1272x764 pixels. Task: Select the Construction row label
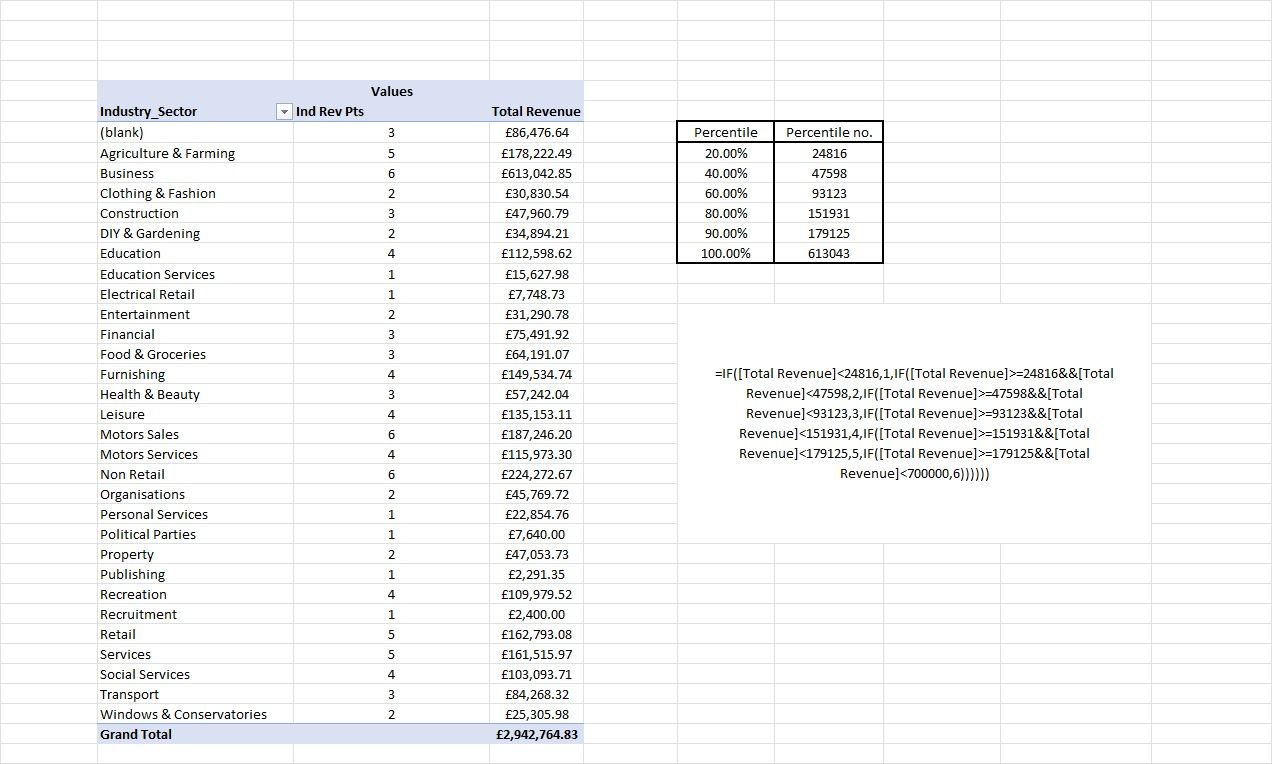[195, 213]
